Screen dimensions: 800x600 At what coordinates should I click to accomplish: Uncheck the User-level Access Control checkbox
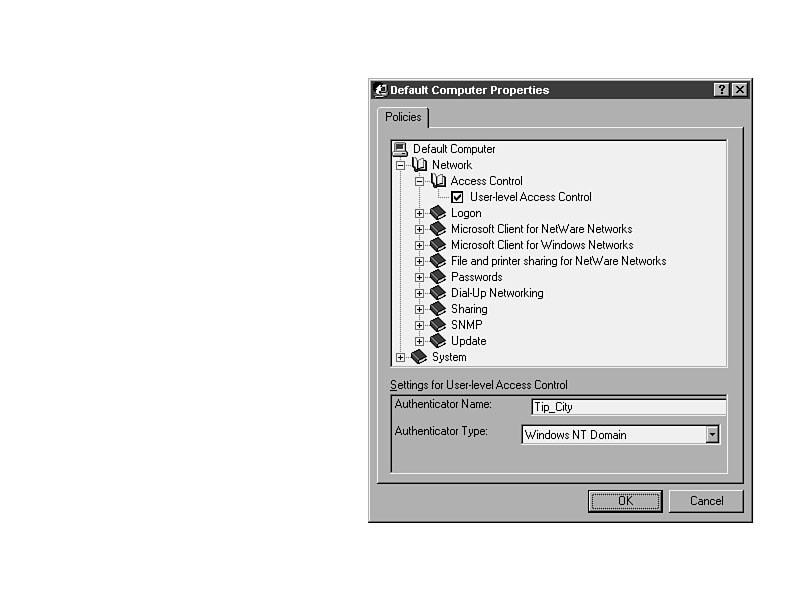458,197
